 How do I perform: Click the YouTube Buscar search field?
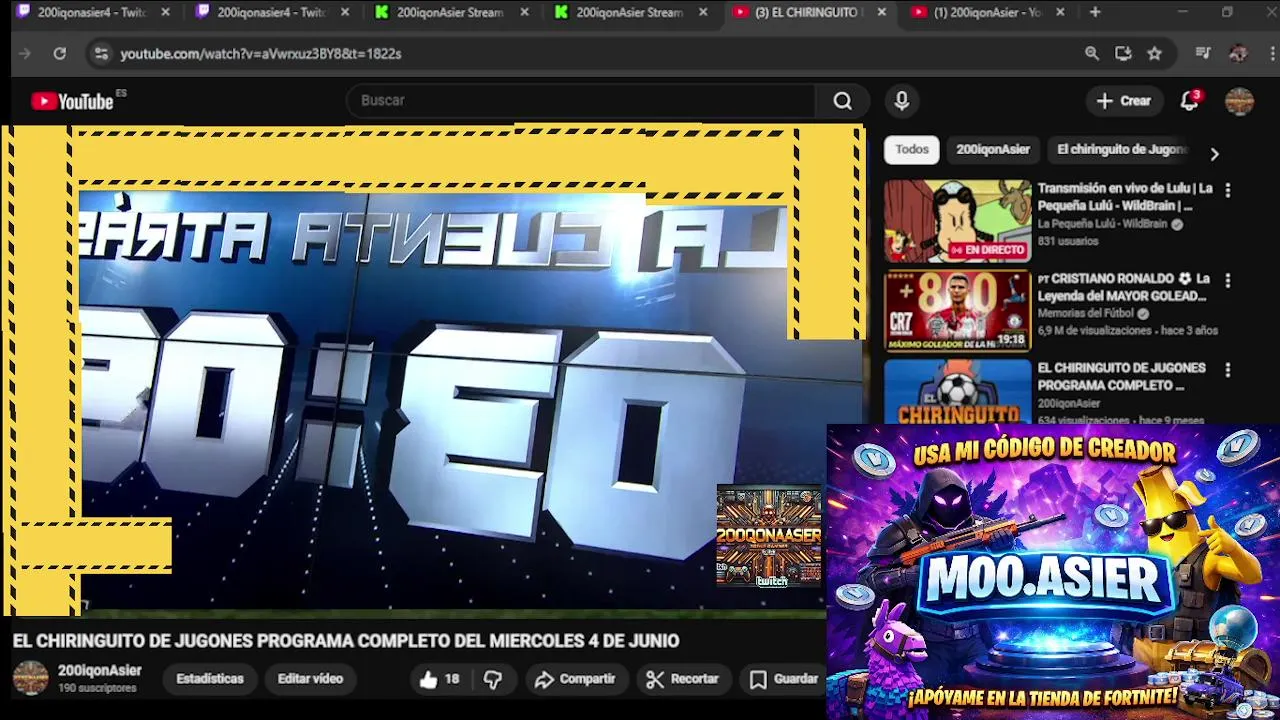[x=580, y=101]
